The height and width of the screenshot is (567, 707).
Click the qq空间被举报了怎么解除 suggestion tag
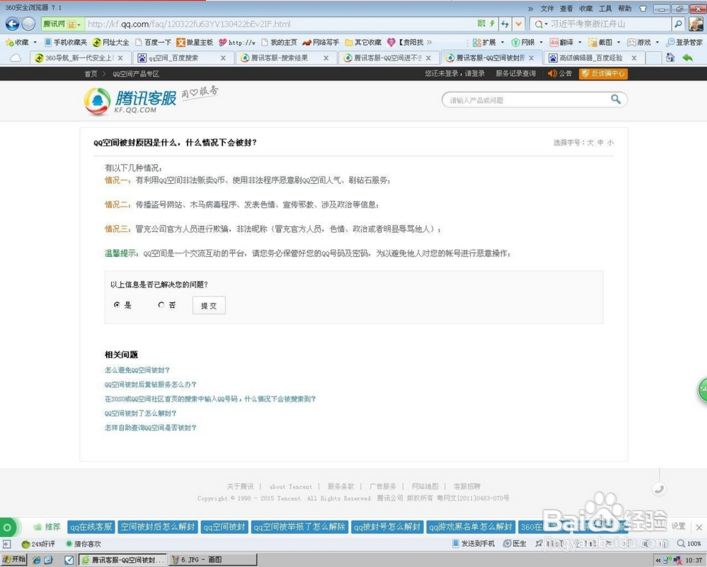click(299, 527)
